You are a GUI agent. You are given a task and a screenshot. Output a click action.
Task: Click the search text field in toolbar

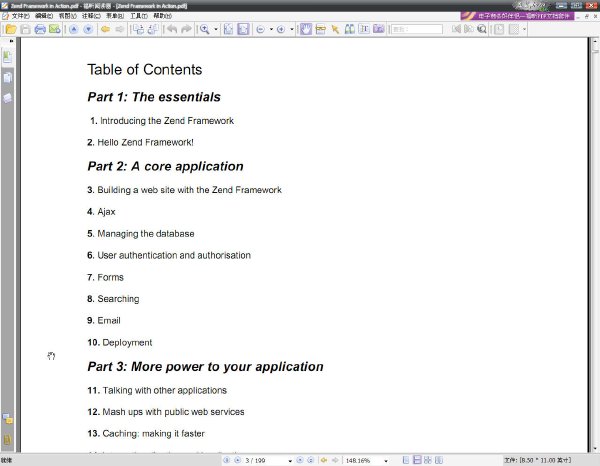(x=417, y=29)
